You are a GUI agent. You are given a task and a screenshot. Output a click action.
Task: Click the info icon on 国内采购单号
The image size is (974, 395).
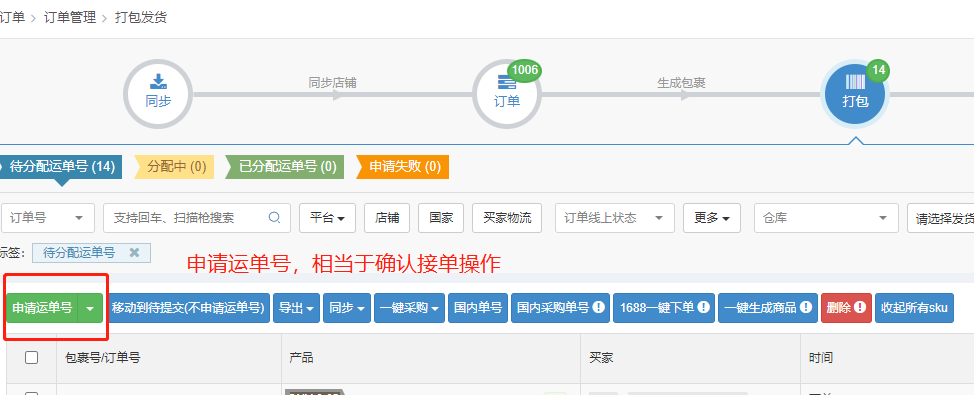[599, 307]
